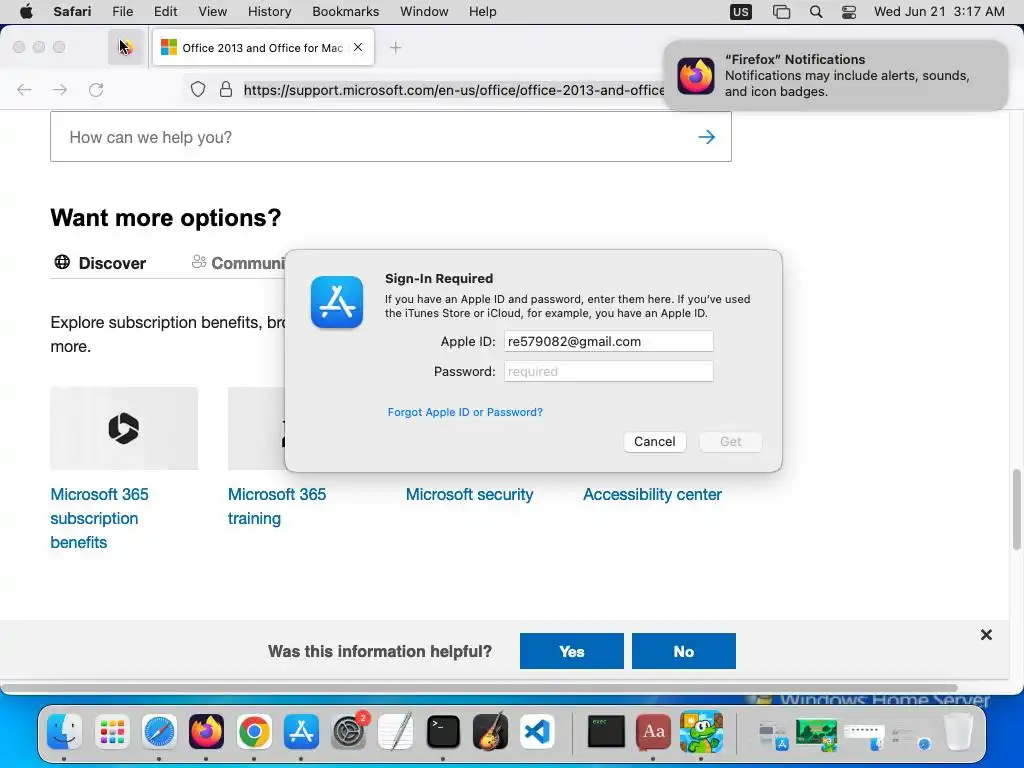This screenshot has height=768, width=1024.
Task: Click the date and time in menu bar
Action: 939,11
